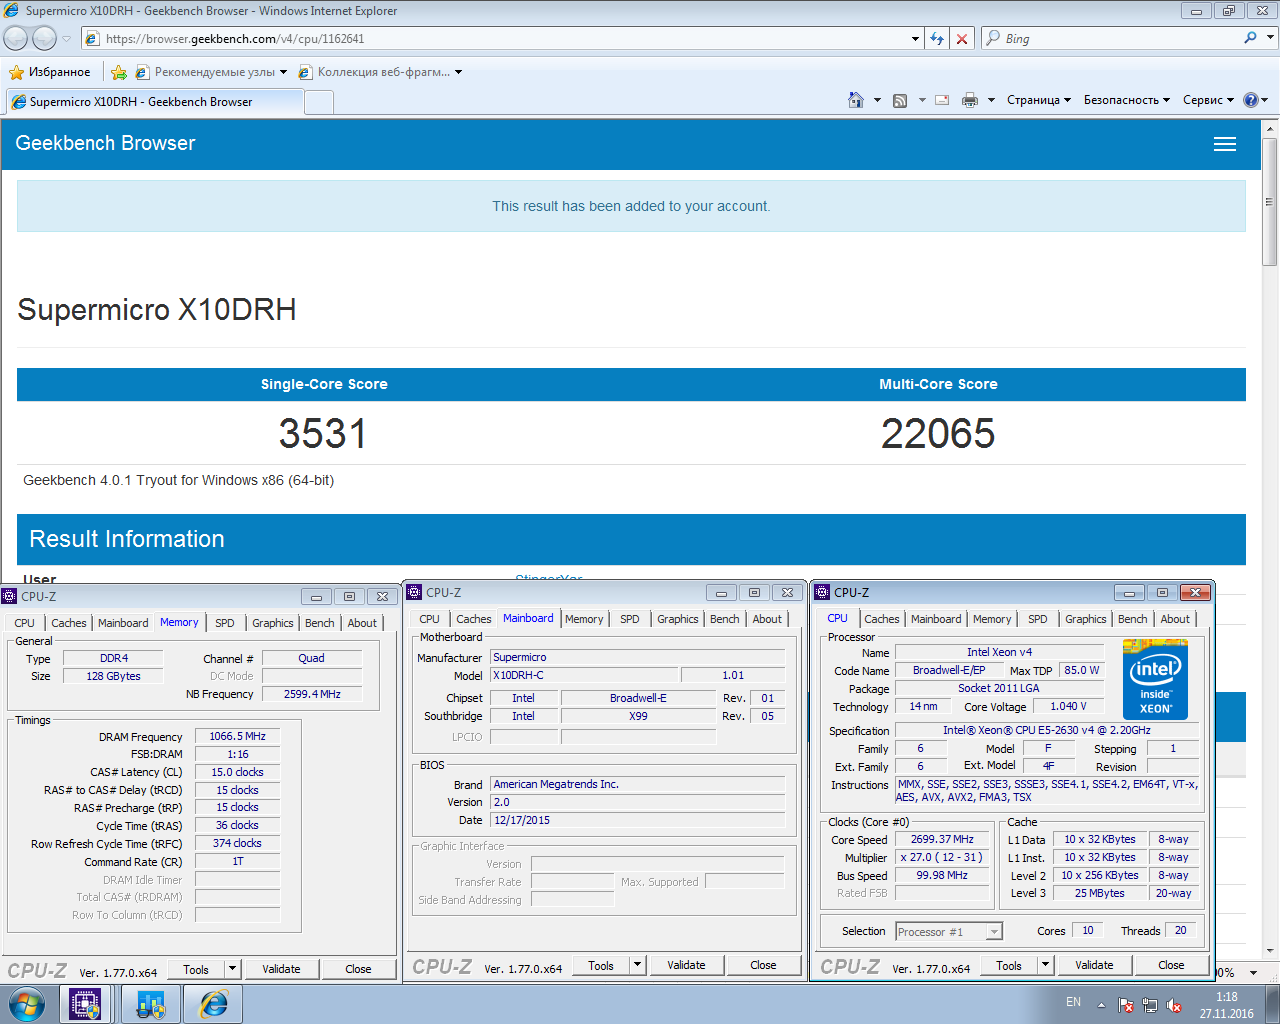
Task: Open search provider dropdown next to Bing
Action: click(1271, 38)
